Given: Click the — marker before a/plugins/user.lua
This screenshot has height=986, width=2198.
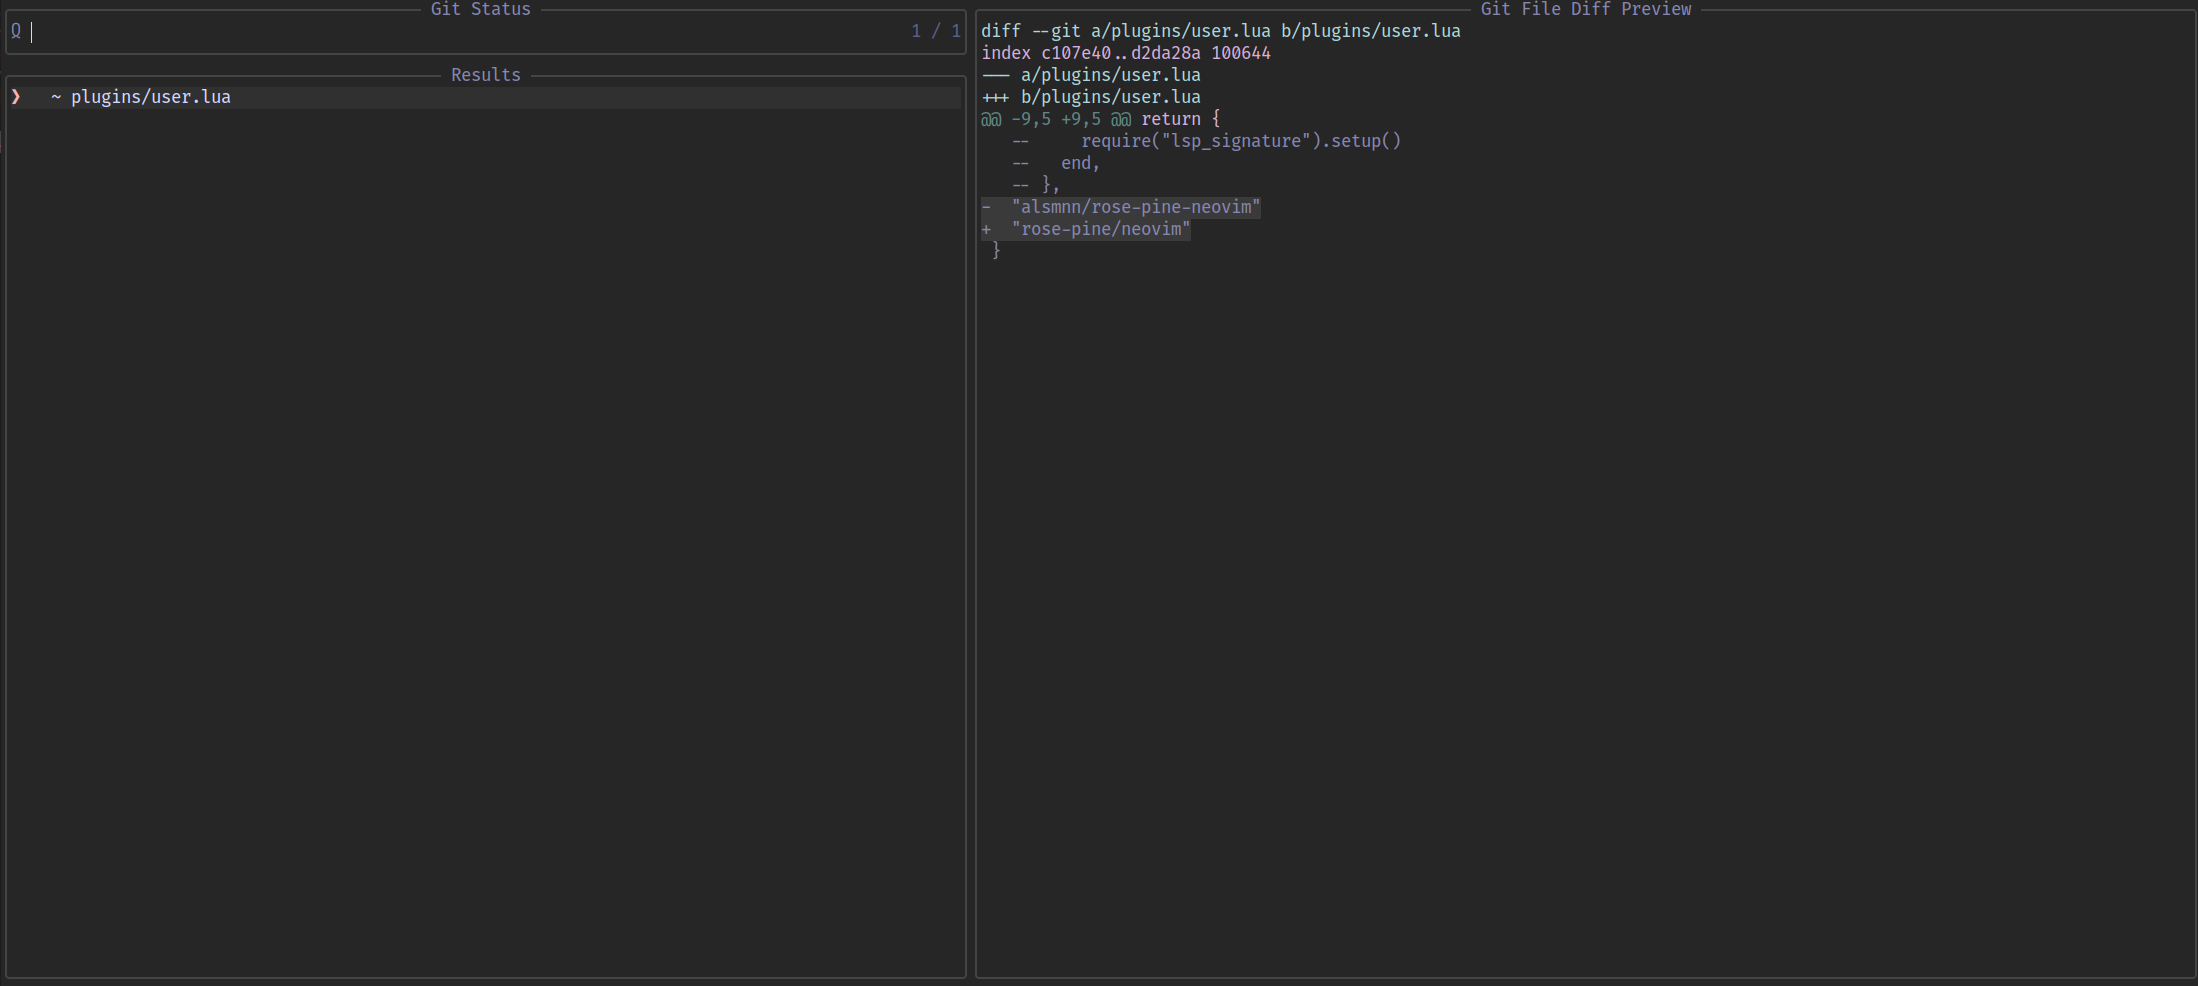Looking at the screenshot, I should (994, 74).
